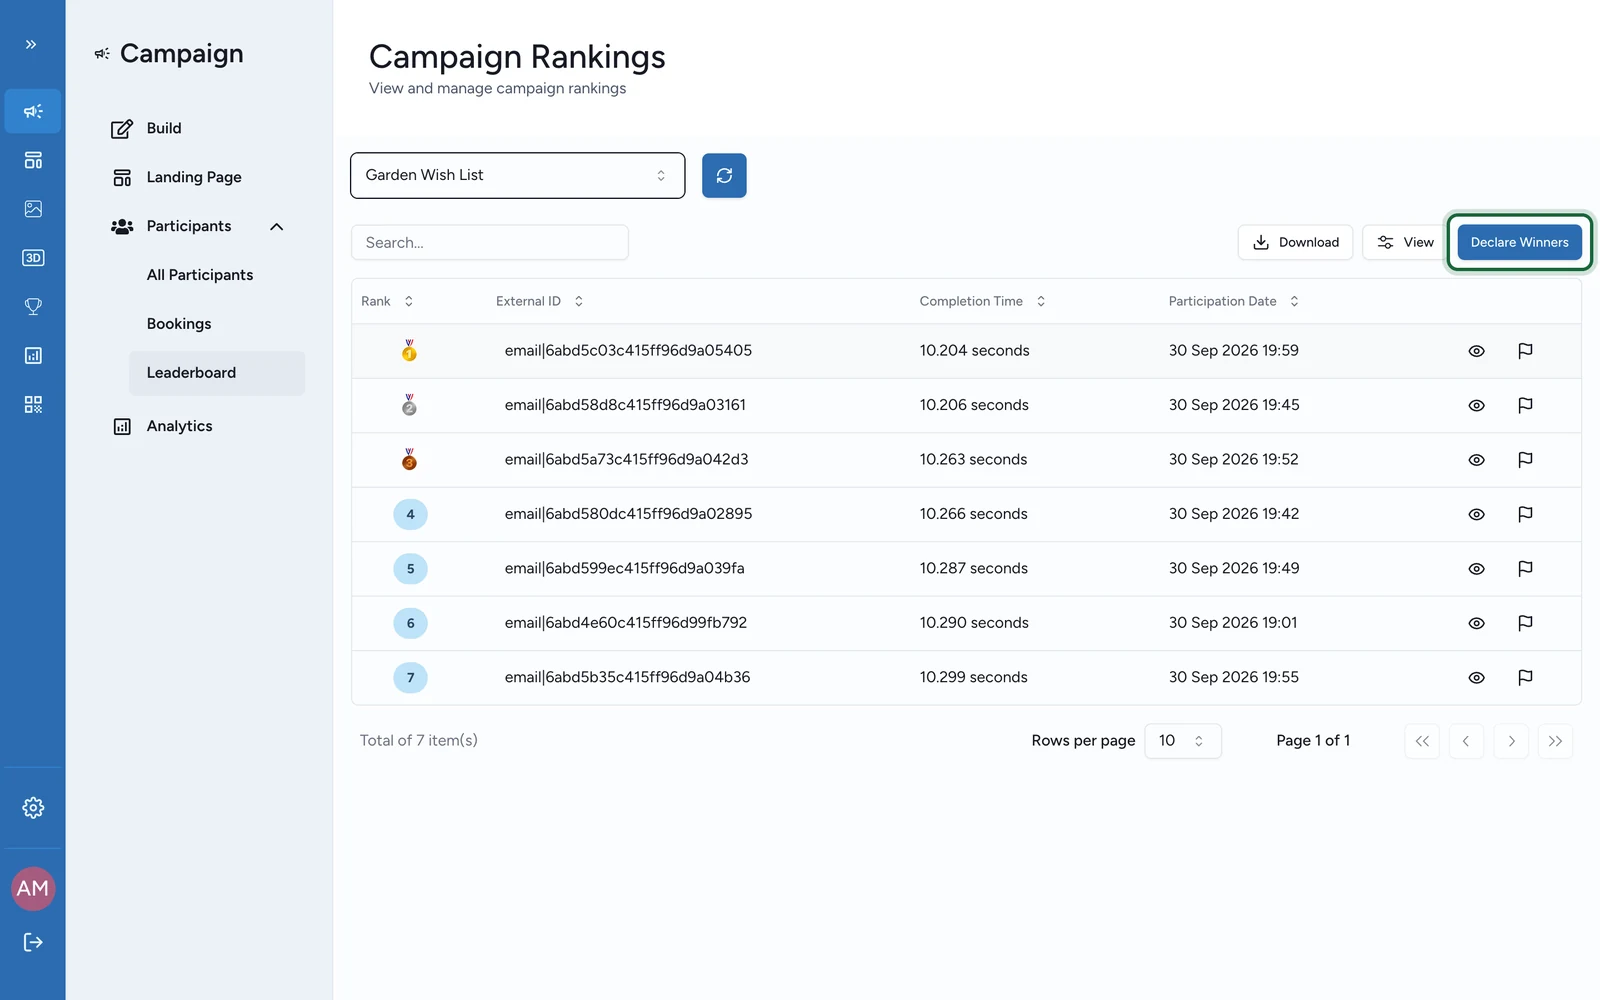
Task: Flag the rank 7 participant
Action: point(1525,678)
